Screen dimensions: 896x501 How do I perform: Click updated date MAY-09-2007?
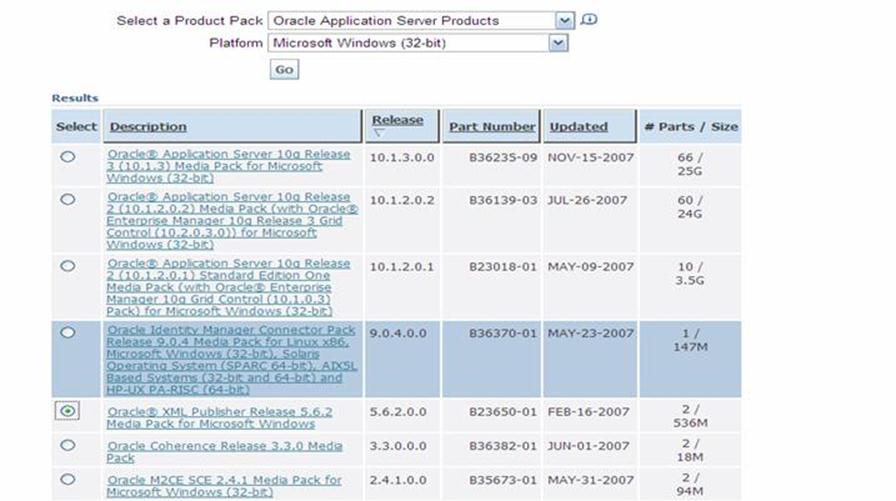(591, 266)
